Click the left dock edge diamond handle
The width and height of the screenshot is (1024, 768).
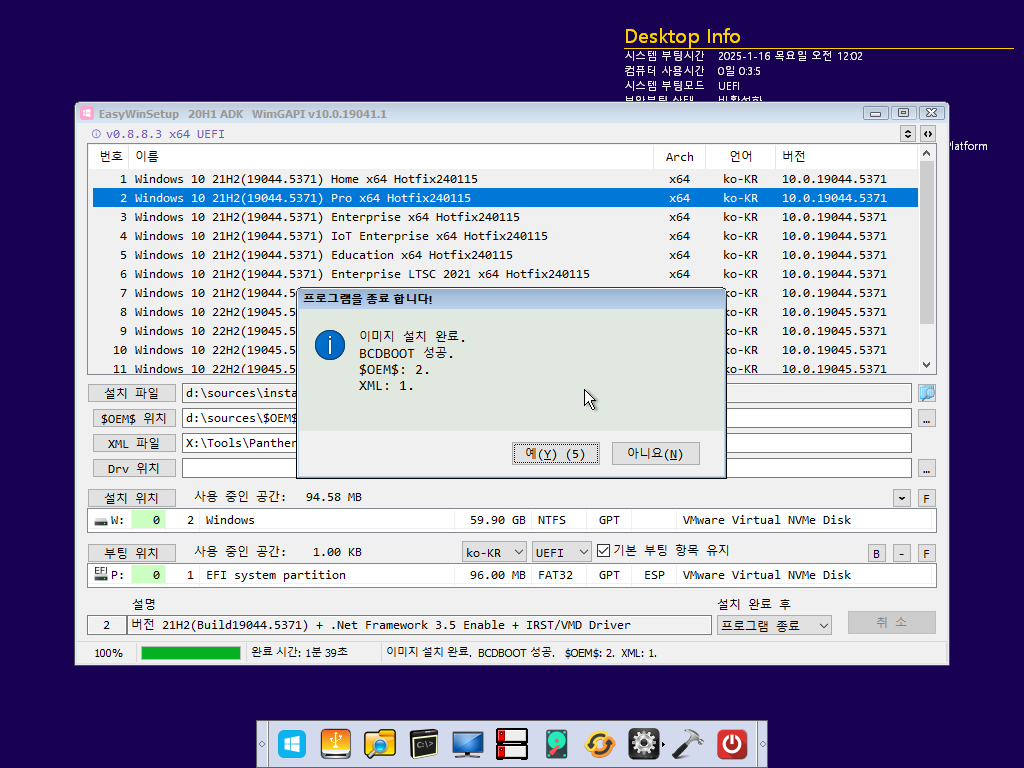pyautogui.click(x=262, y=744)
